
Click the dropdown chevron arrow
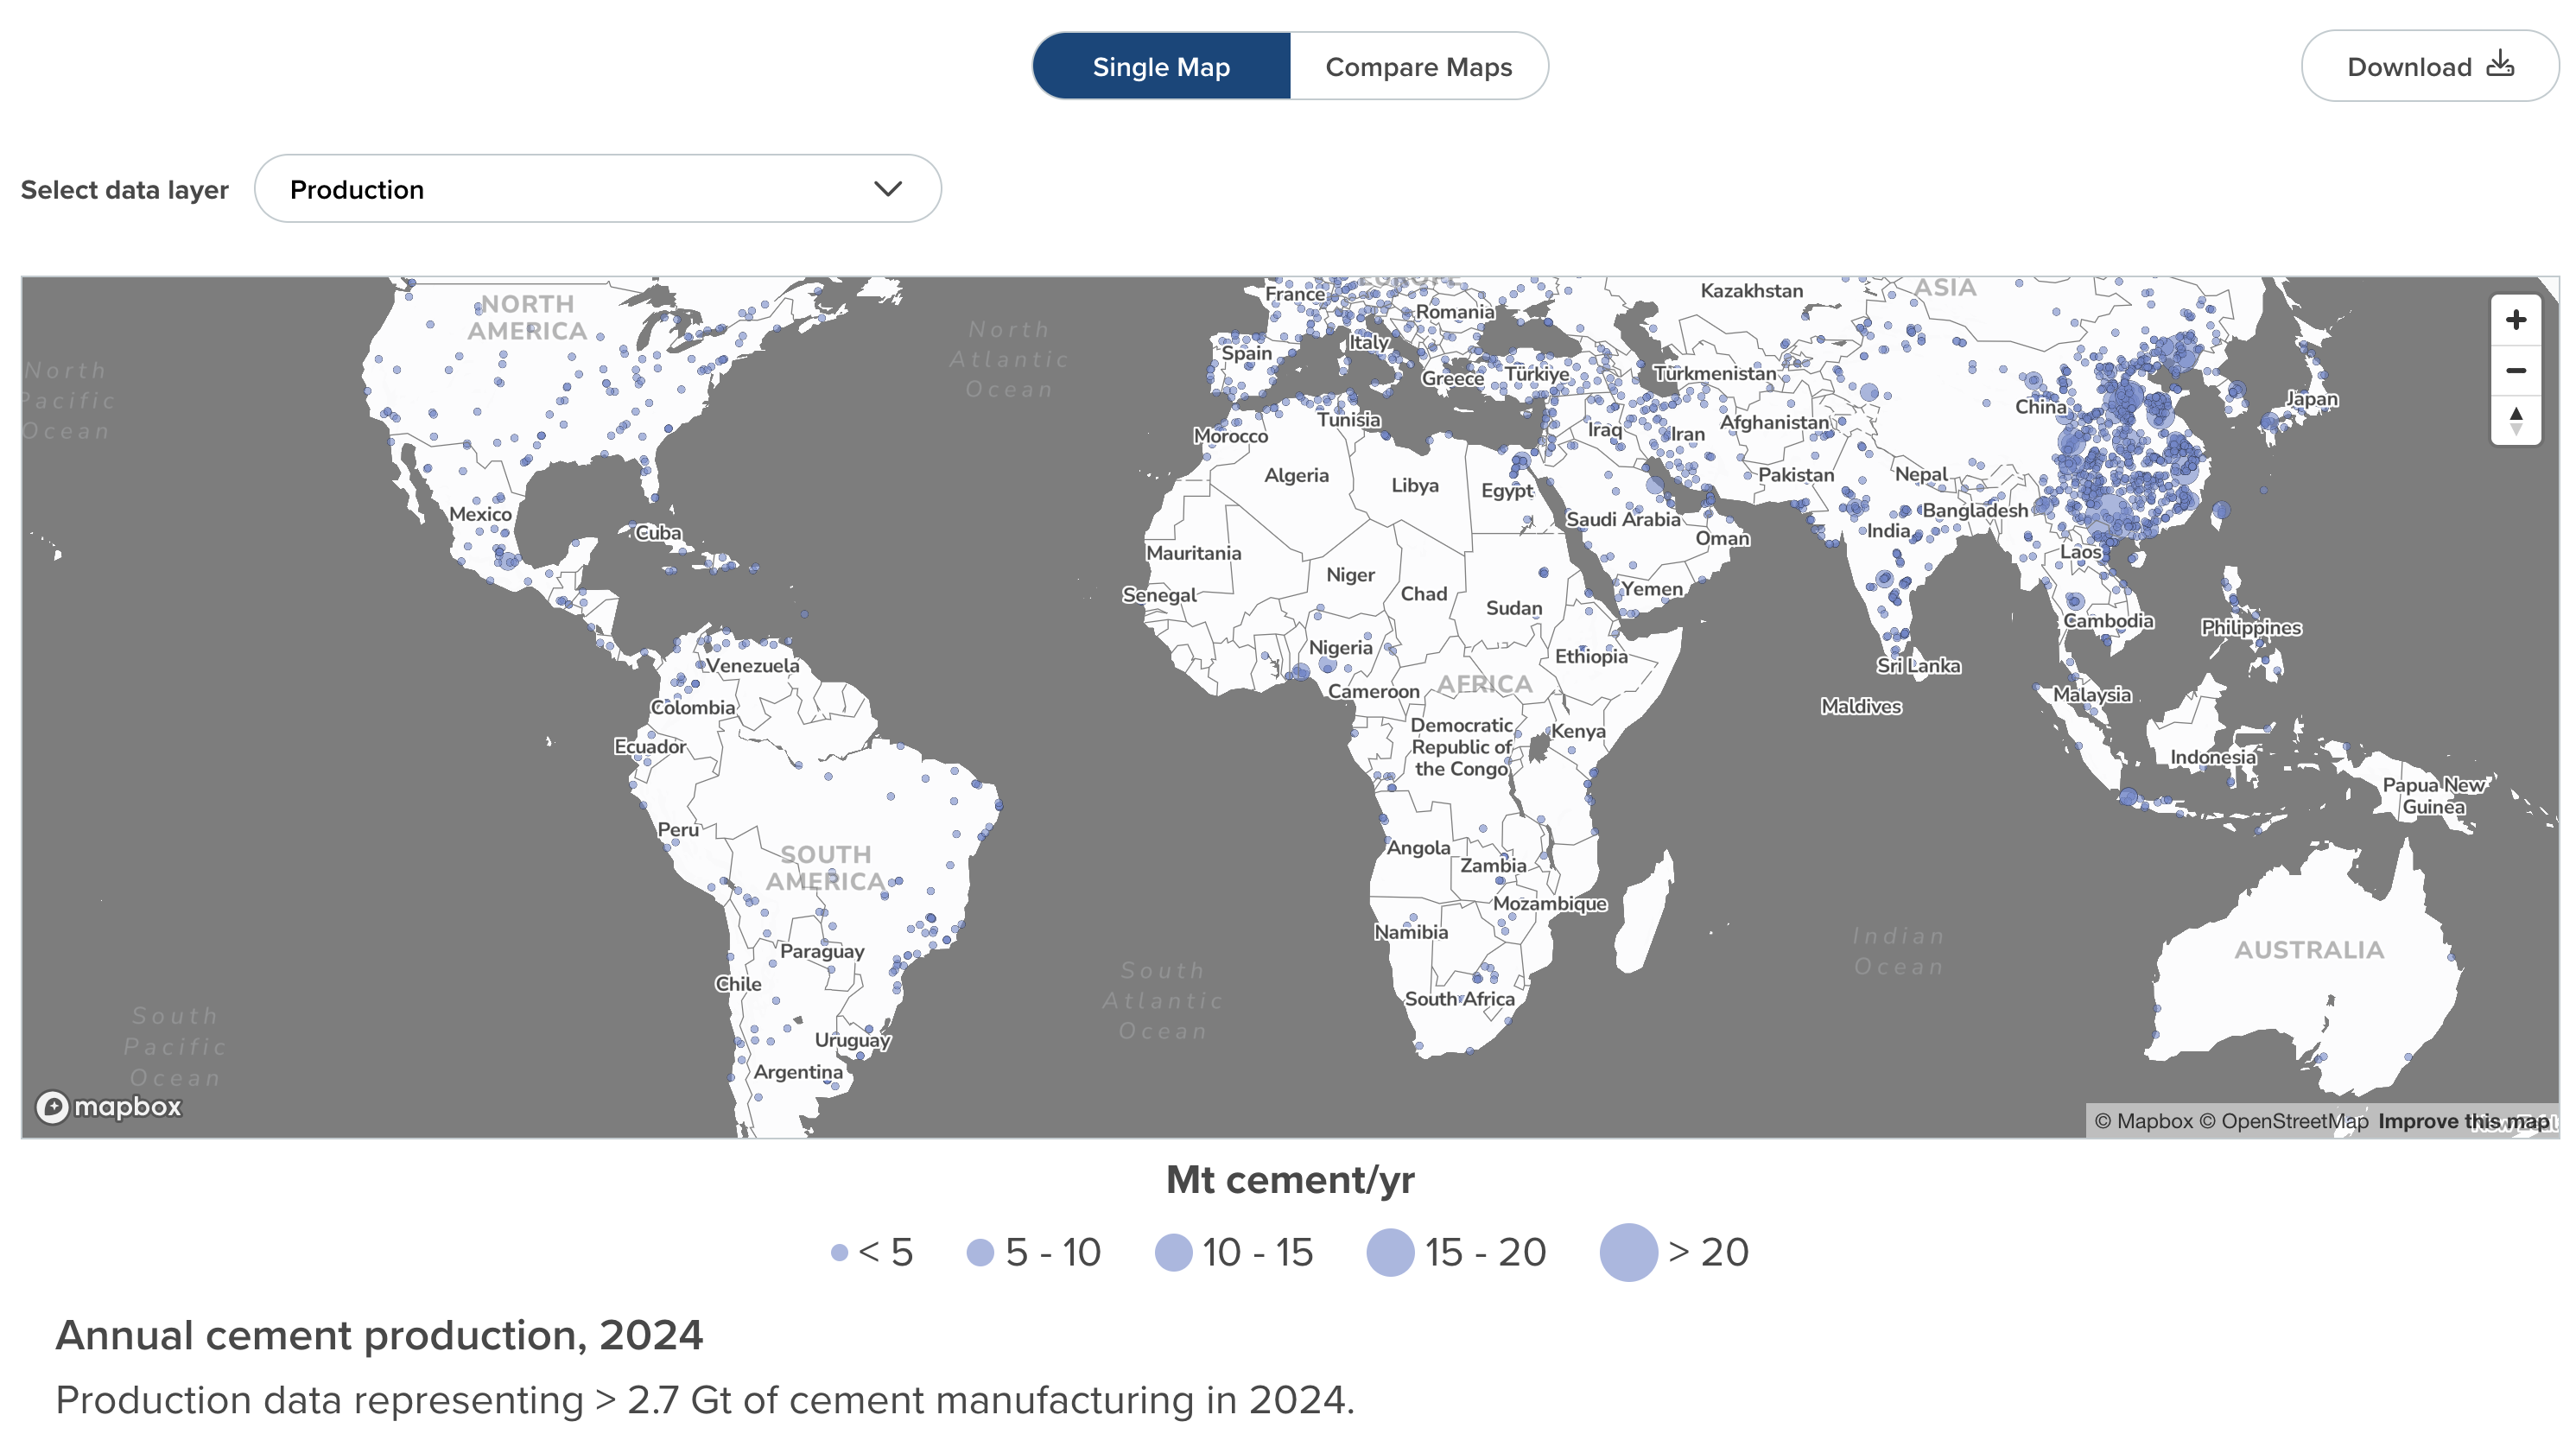tap(887, 189)
